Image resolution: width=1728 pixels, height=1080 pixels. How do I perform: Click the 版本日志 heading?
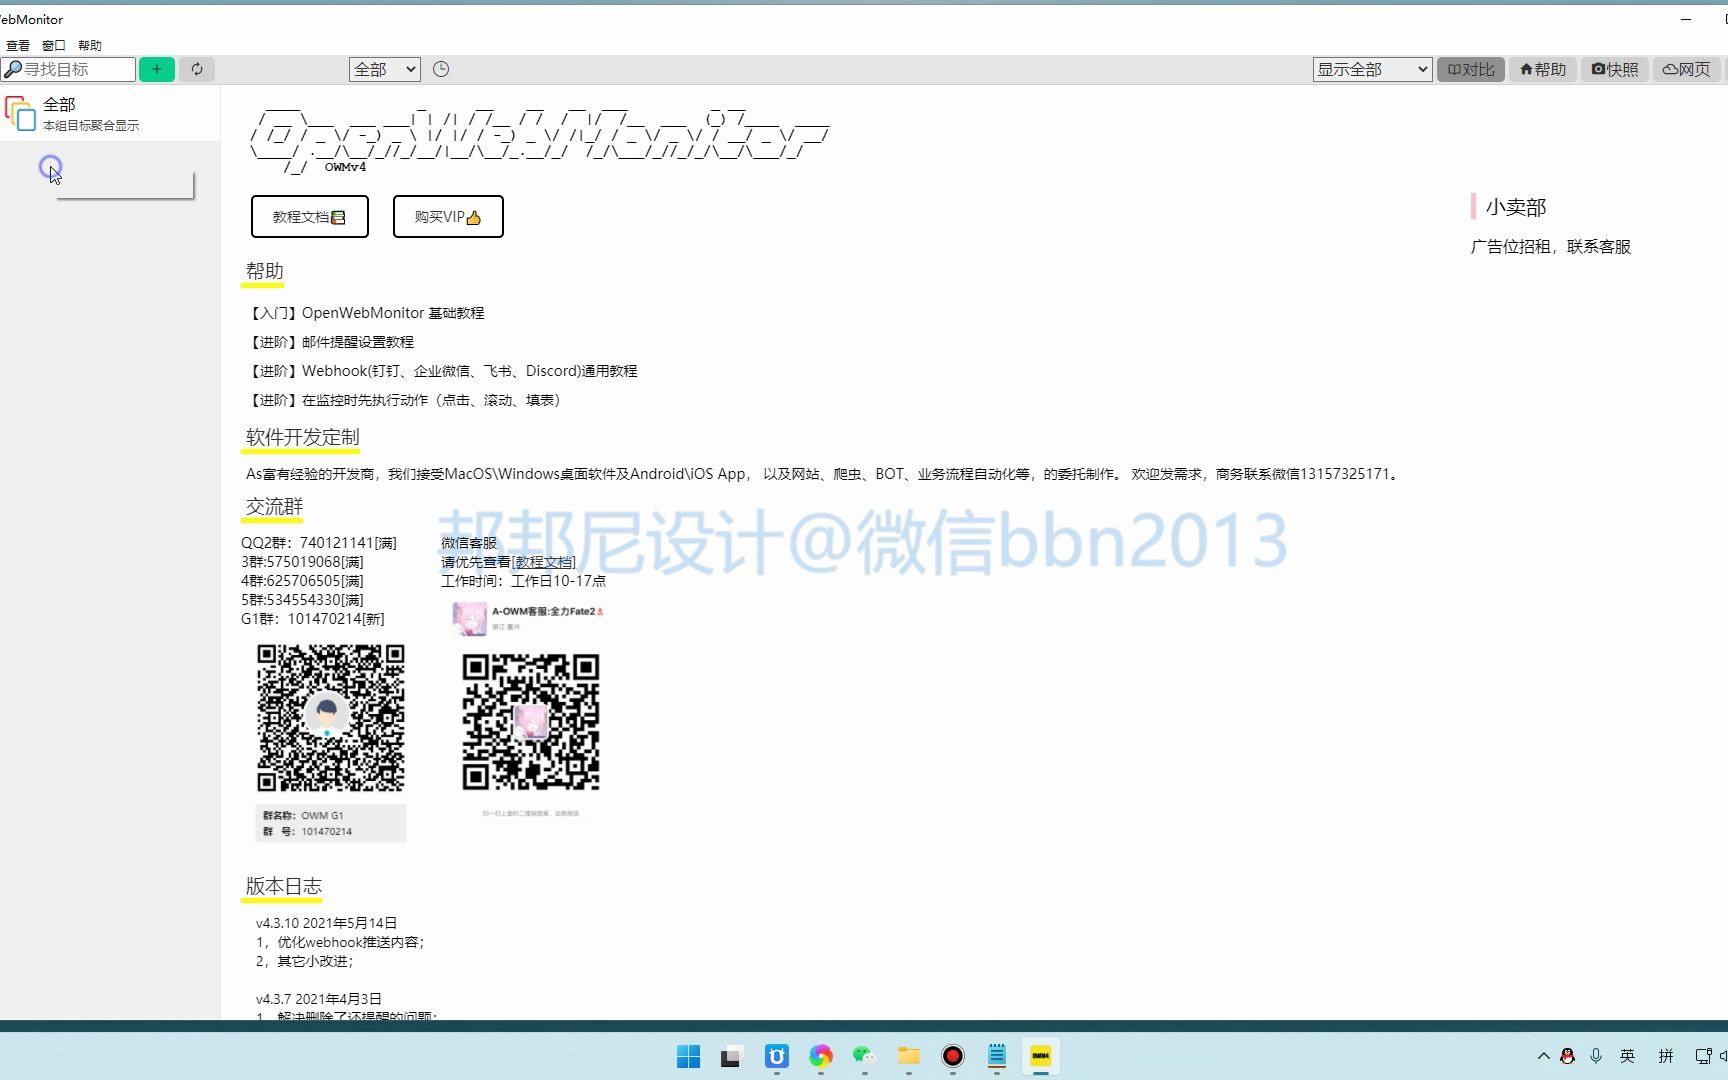(283, 886)
